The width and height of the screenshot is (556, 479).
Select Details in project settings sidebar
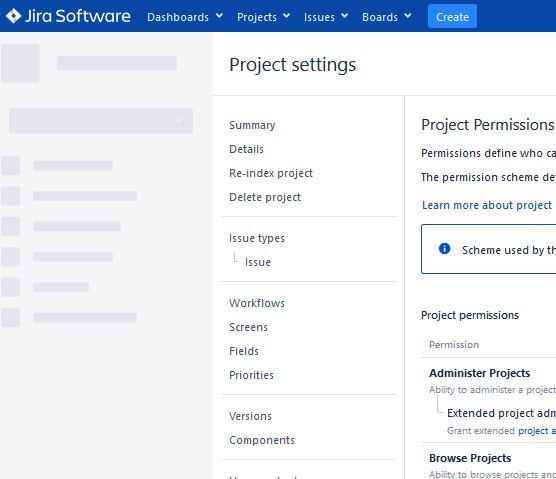[246, 149]
